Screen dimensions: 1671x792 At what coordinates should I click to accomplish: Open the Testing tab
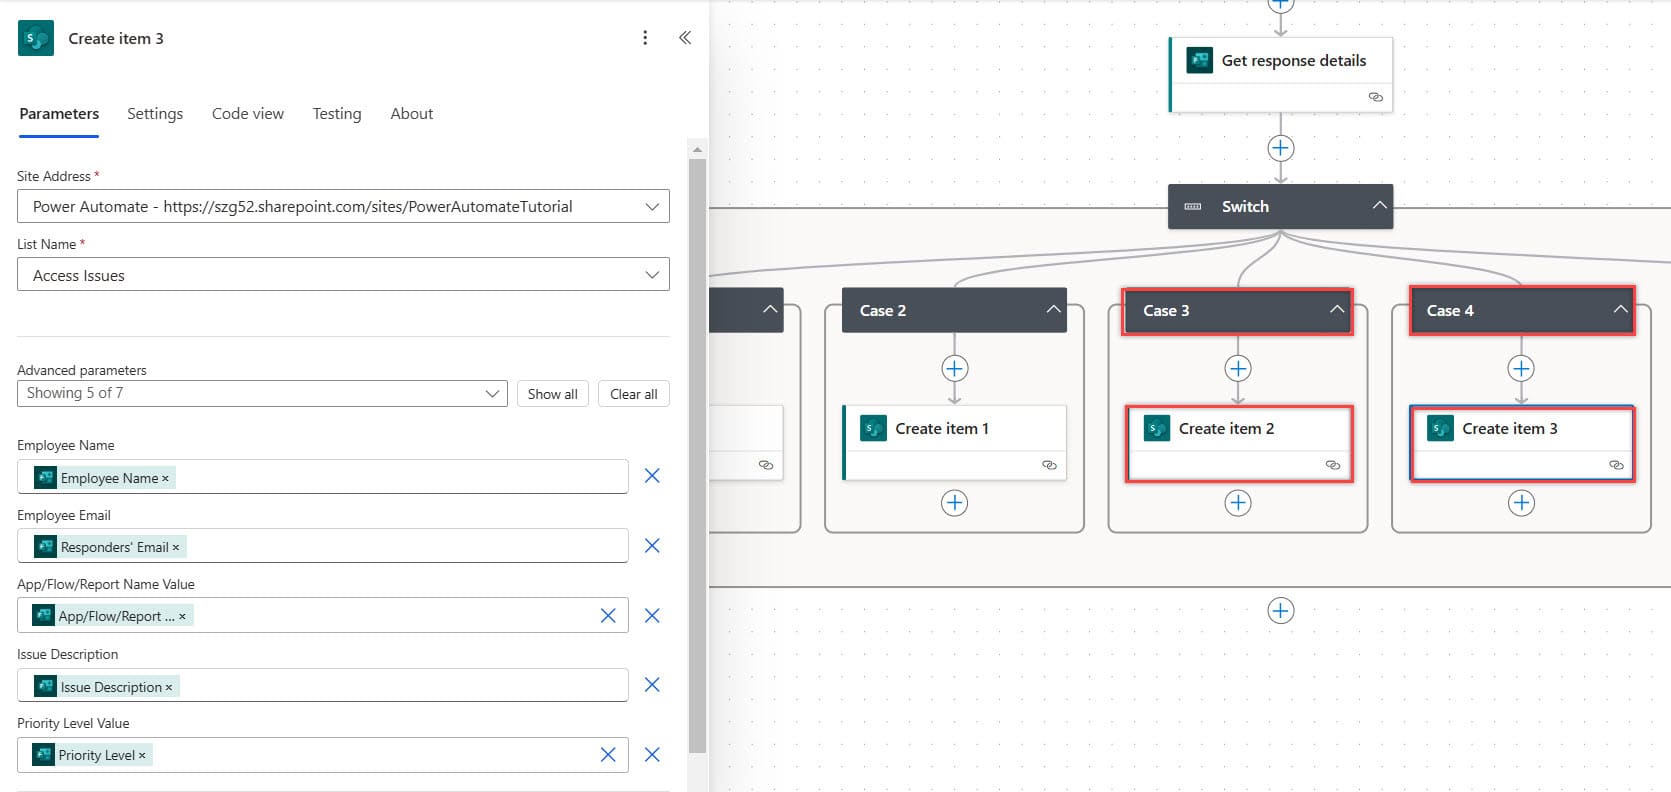(x=337, y=114)
